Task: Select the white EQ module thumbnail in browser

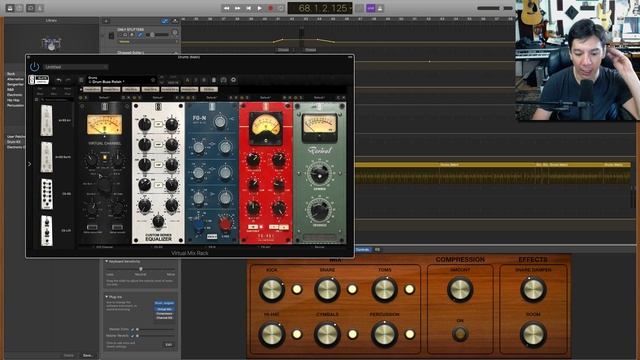Action: tap(47, 194)
